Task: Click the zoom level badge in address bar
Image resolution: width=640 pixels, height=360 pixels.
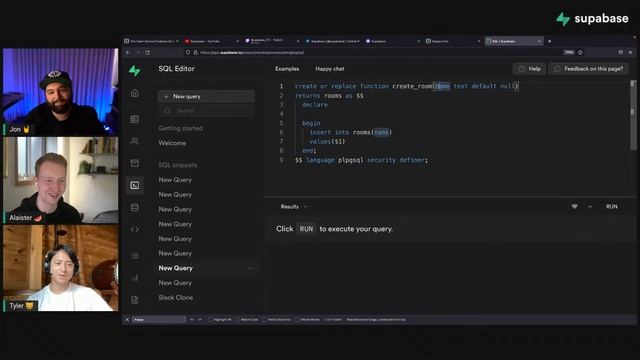Action: [569, 52]
